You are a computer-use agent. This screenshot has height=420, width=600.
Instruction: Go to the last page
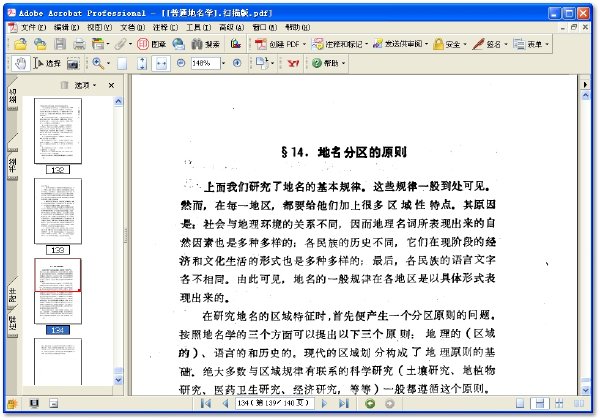coord(344,403)
